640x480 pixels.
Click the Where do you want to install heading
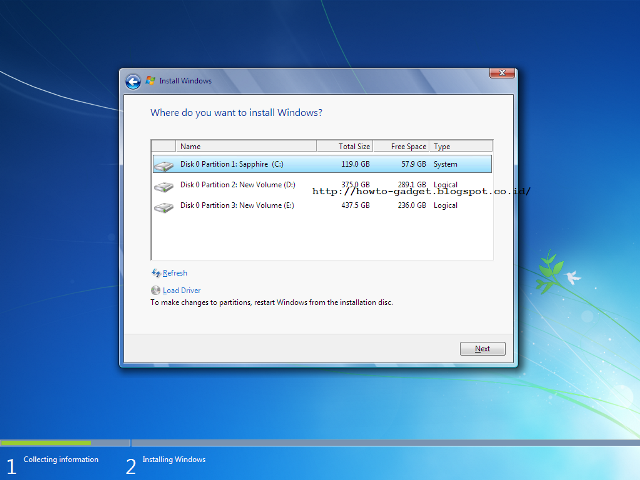click(x=236, y=113)
